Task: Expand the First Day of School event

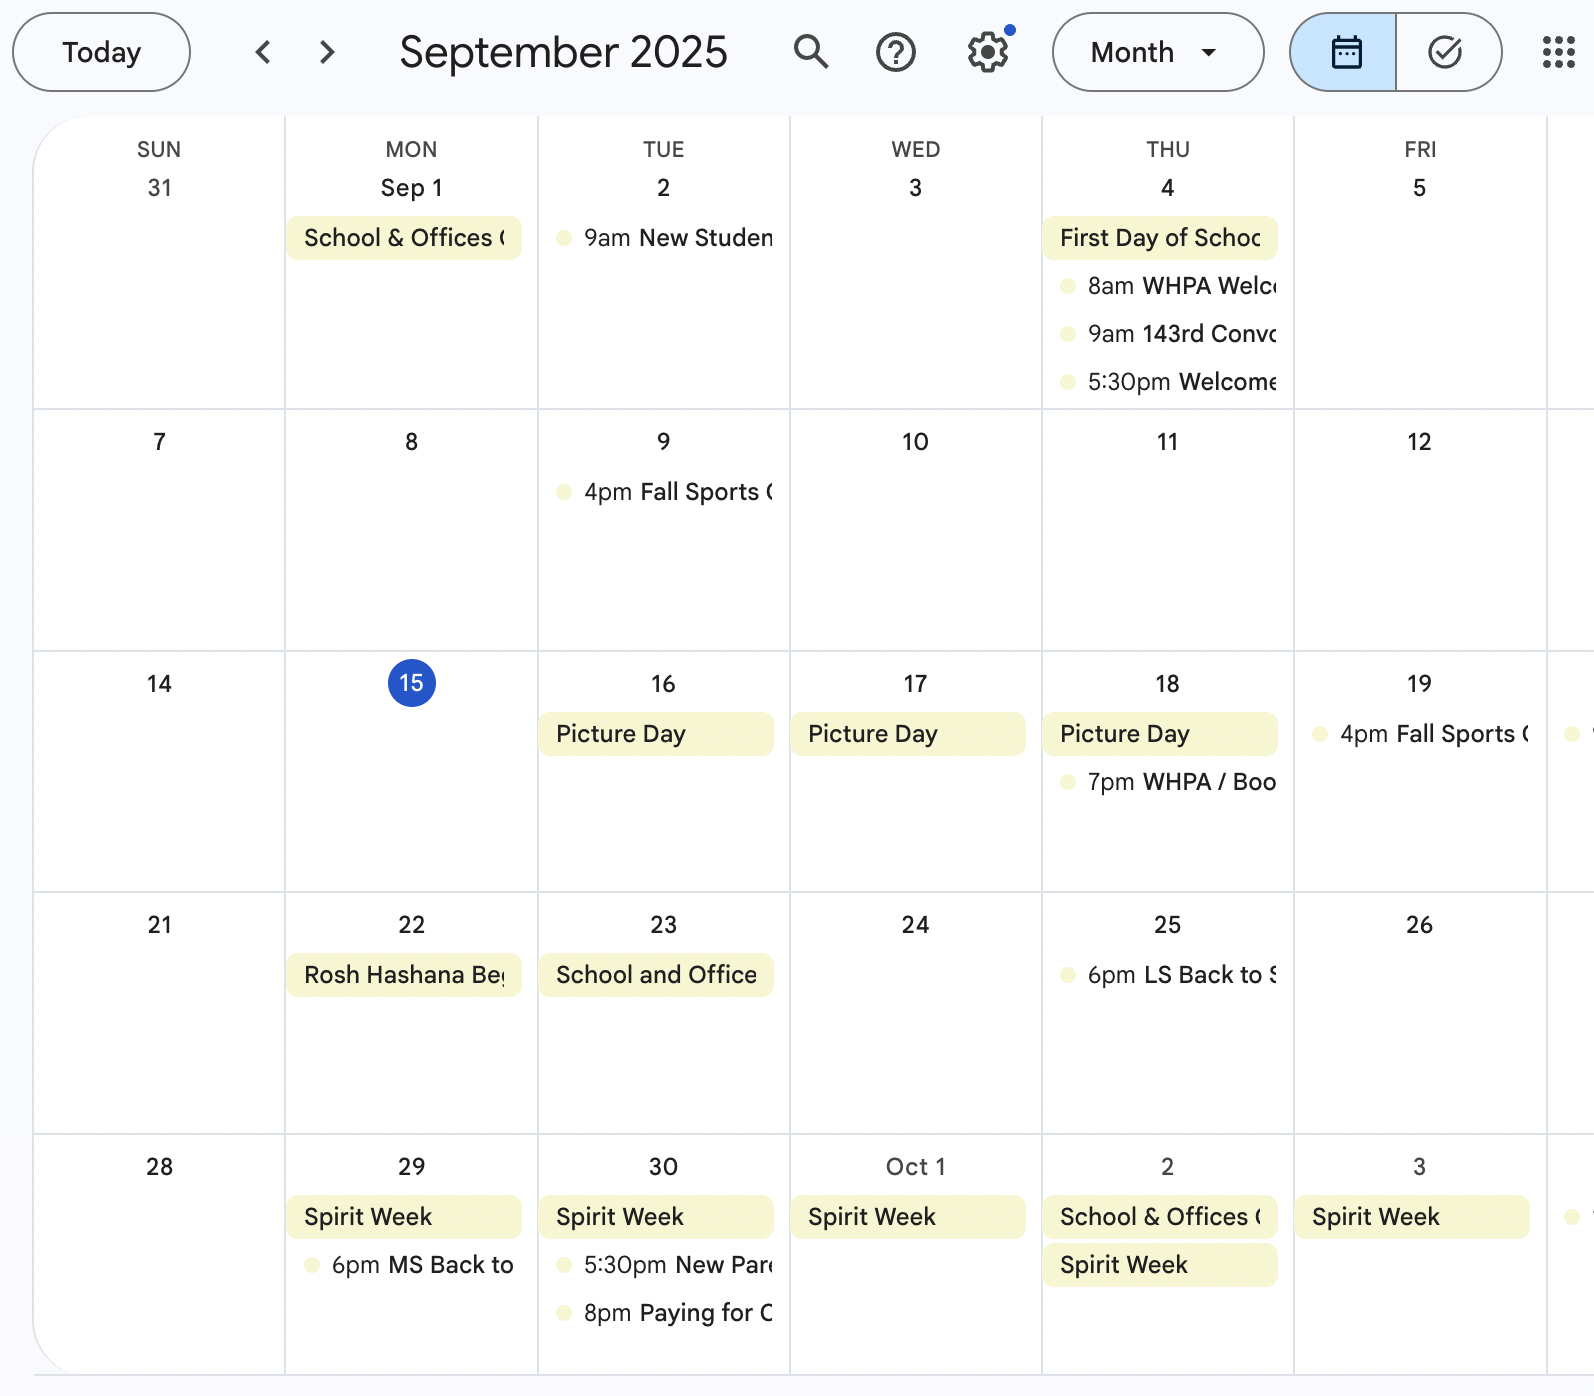Action: click(x=1160, y=238)
